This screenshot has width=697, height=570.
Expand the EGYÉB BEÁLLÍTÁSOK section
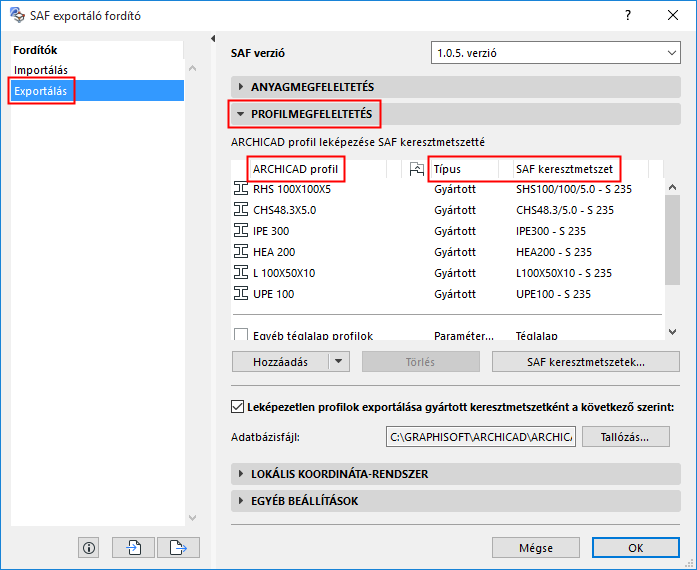[456, 501]
